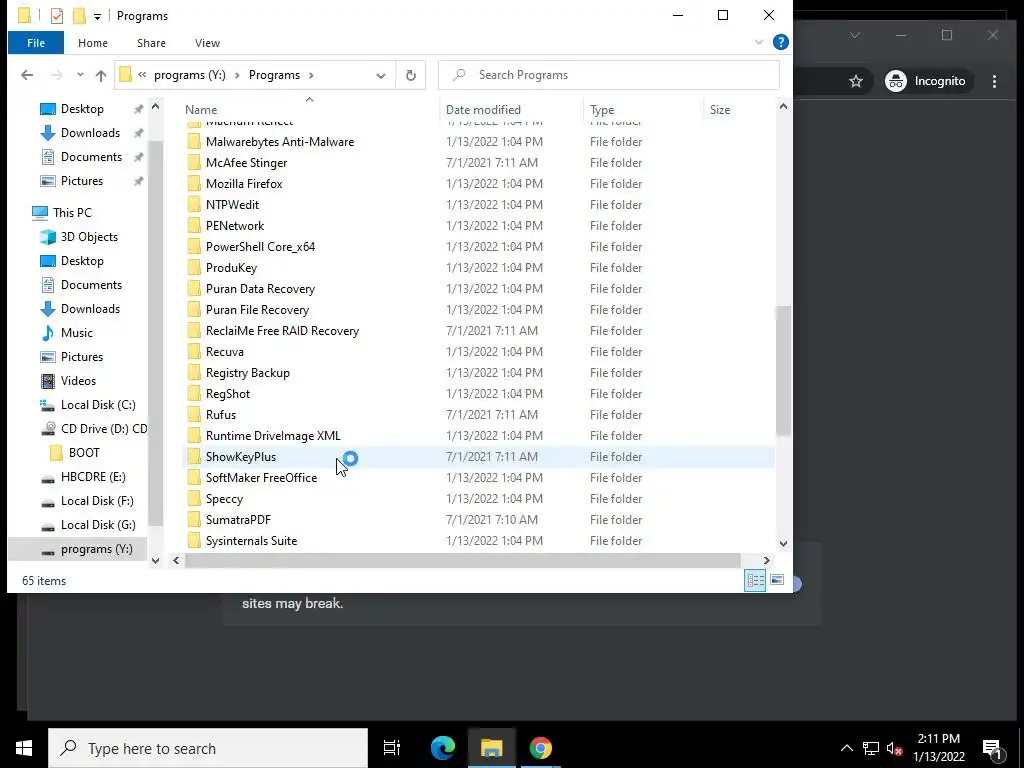Switch to details view layout icon
The width and height of the screenshot is (1024, 768).
tap(756, 580)
